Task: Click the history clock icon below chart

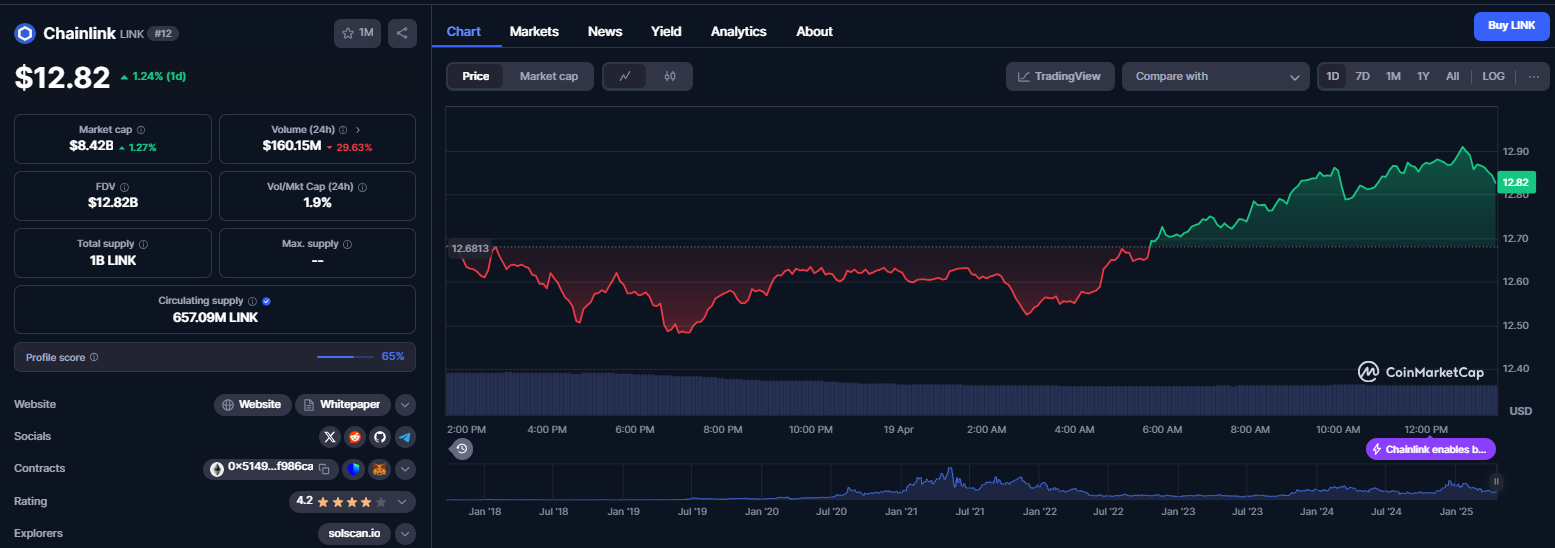Action: (462, 449)
